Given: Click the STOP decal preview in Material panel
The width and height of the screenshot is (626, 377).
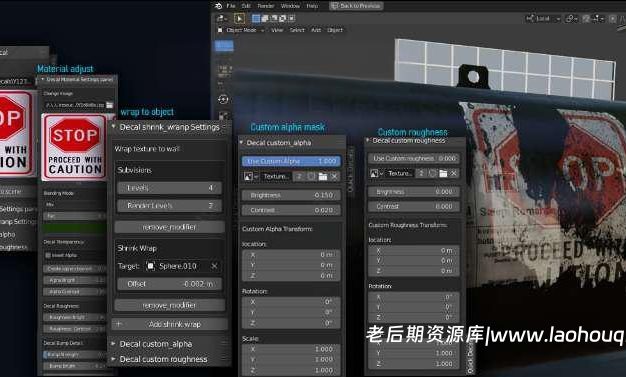Looking at the screenshot, I should coord(74,147).
